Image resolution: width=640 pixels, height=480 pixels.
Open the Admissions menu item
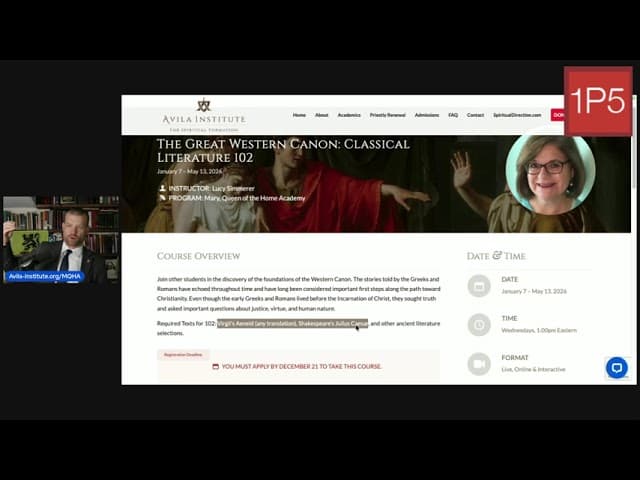click(x=426, y=115)
